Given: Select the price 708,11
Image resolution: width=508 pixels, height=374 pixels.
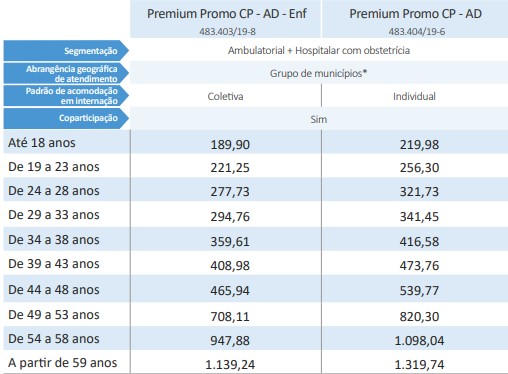Looking at the screenshot, I should (x=230, y=316).
